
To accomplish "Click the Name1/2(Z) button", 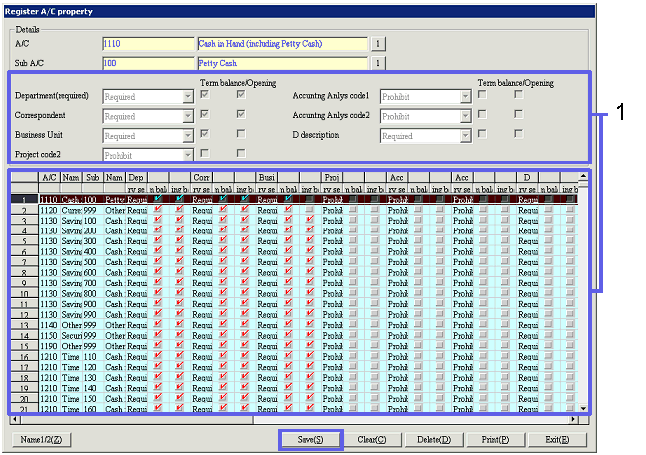I will 41,440.
